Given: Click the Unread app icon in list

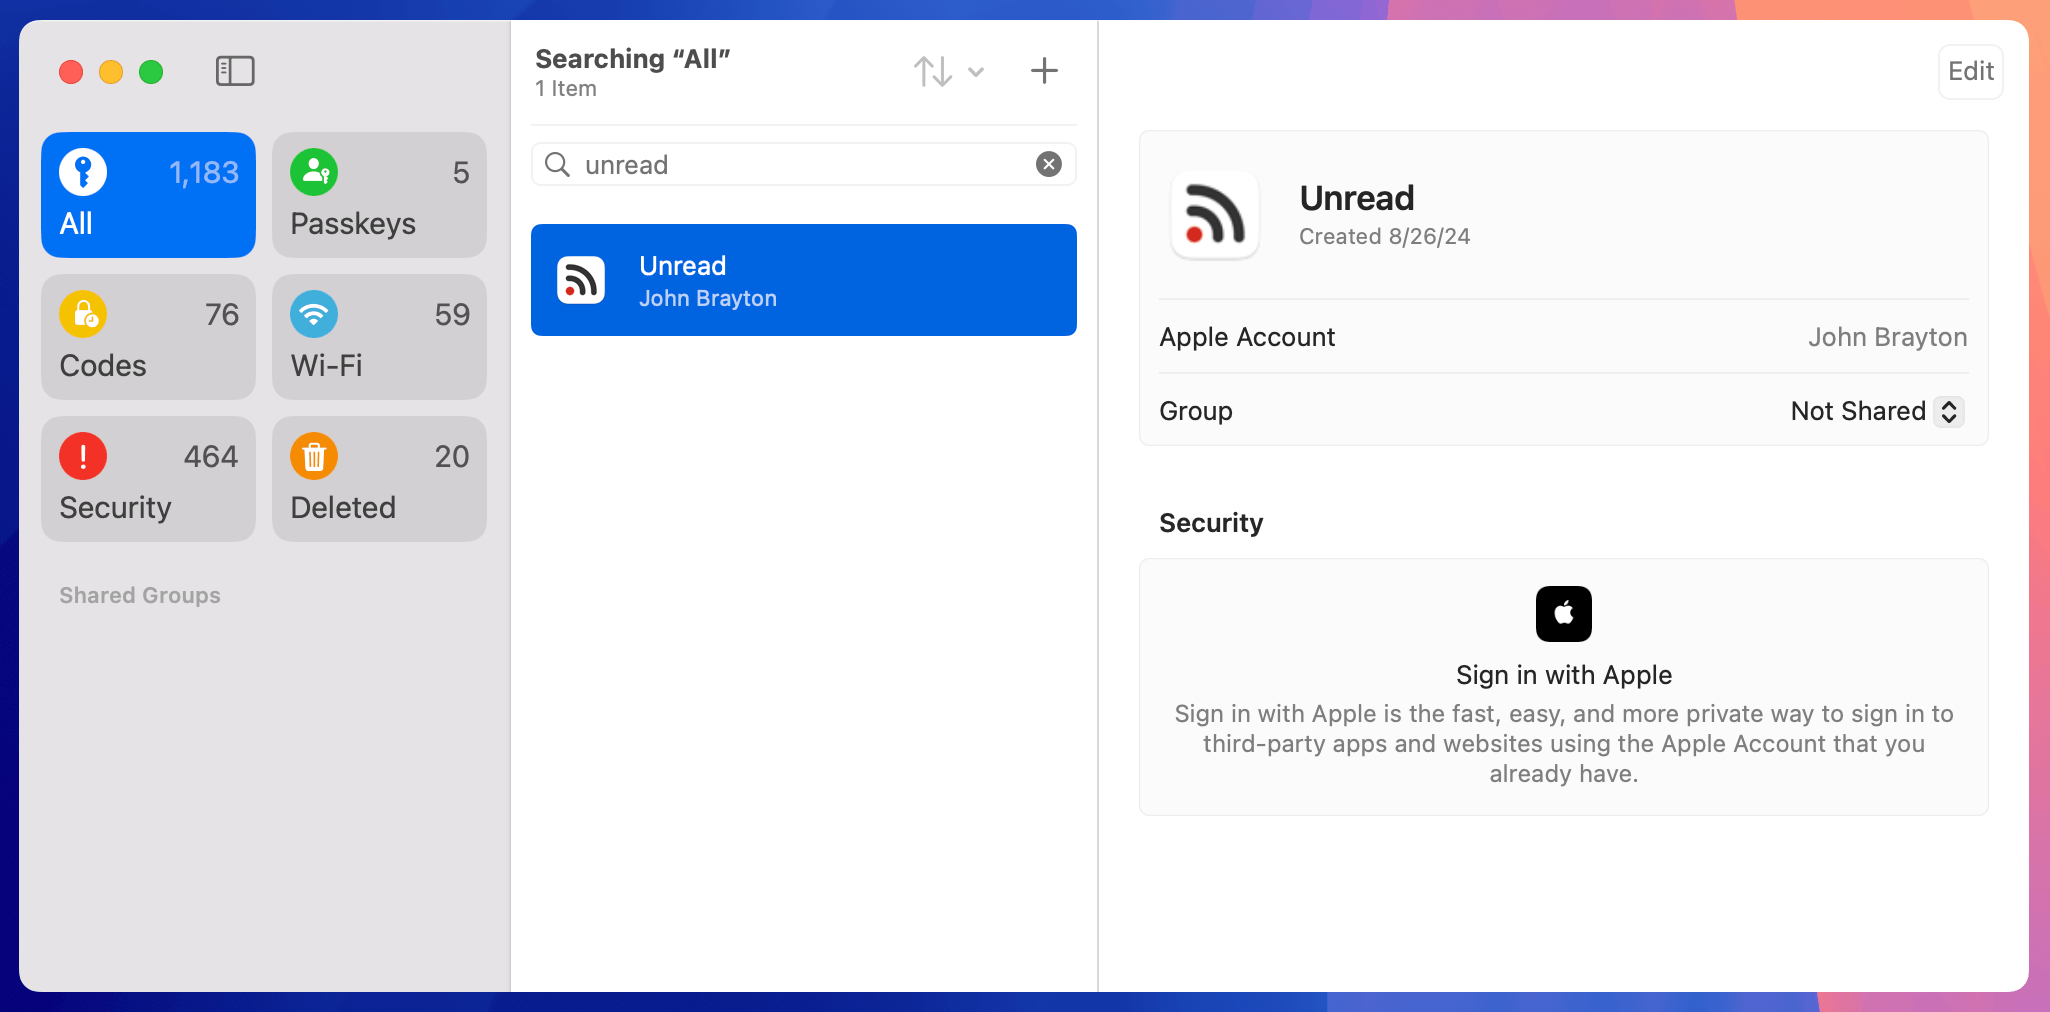Looking at the screenshot, I should pos(581,280).
